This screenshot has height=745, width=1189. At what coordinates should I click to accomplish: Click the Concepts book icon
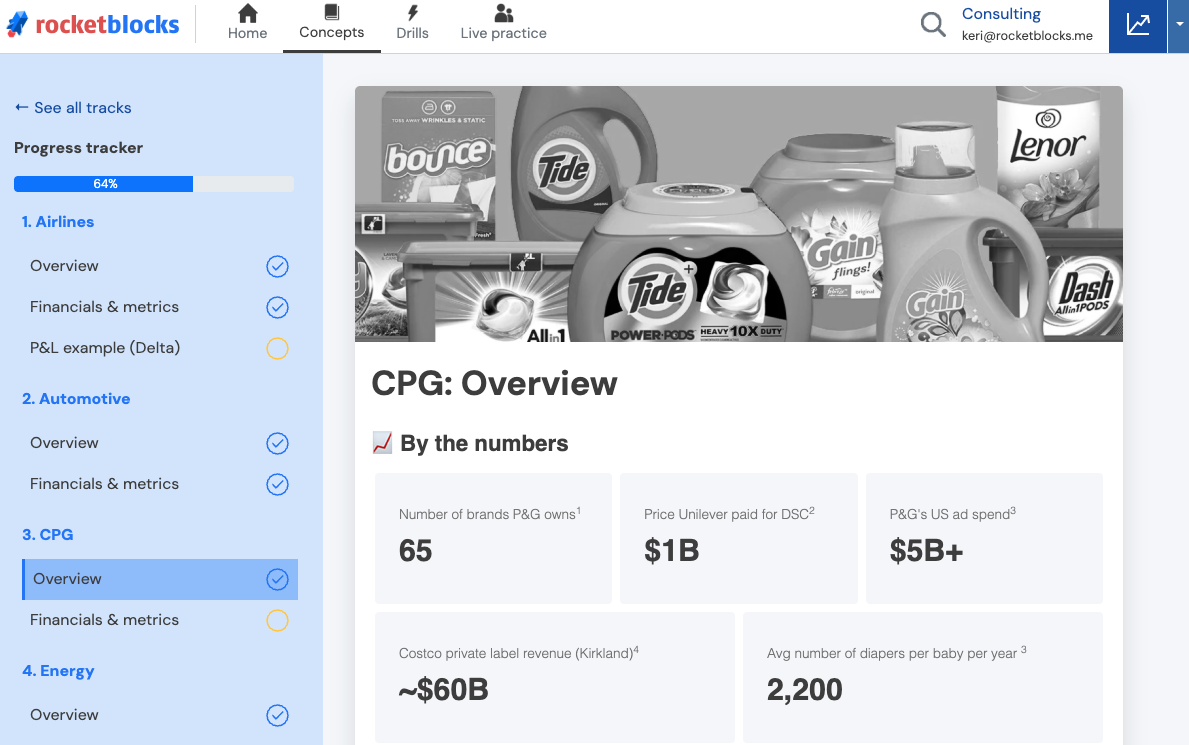[331, 12]
